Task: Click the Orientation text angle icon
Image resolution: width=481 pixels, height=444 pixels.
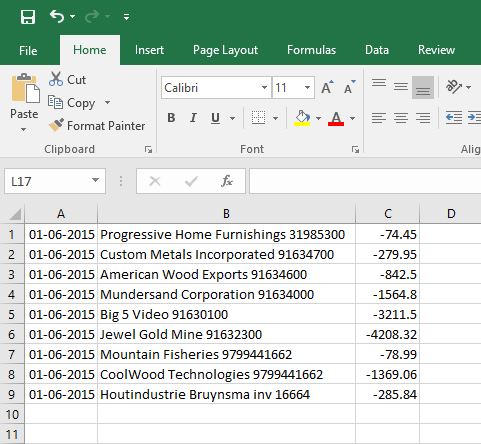Action: tap(454, 87)
